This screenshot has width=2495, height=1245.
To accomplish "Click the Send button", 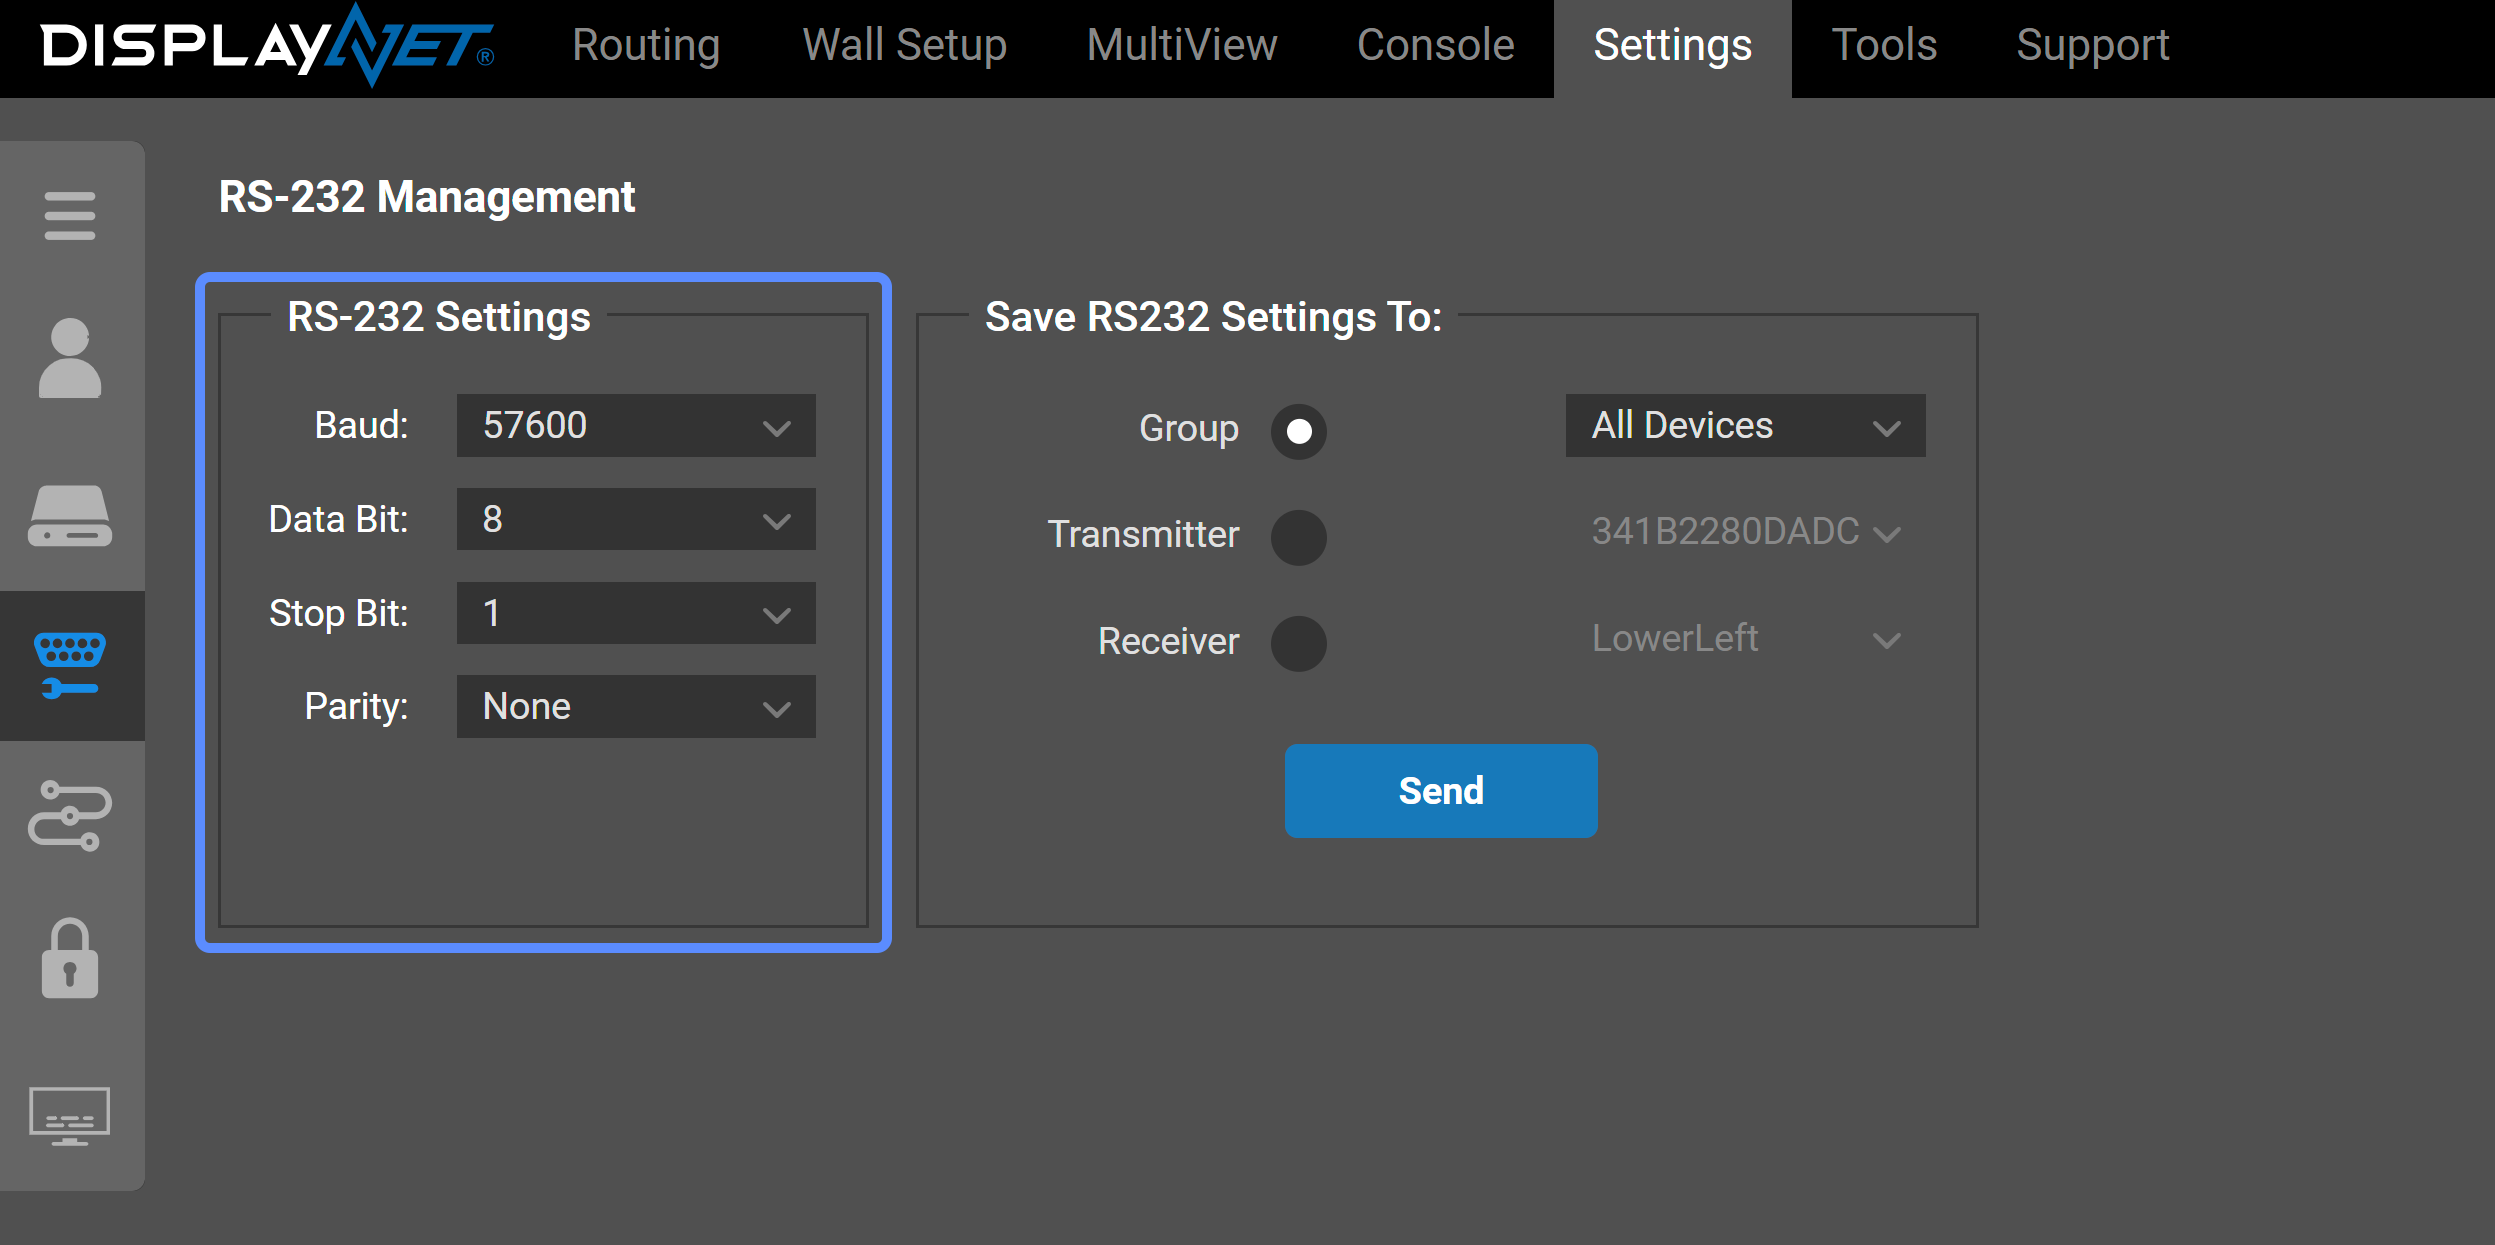I will tap(1441, 791).
